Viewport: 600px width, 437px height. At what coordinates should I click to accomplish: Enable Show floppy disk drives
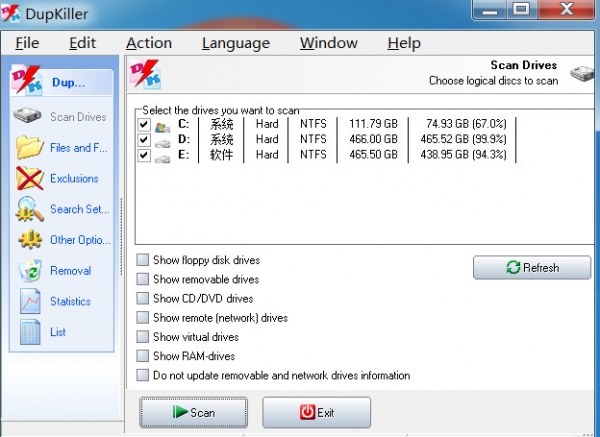(142, 261)
